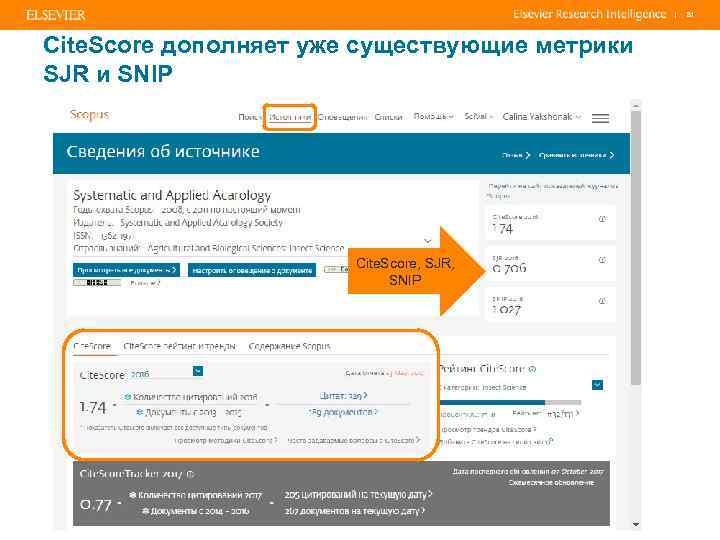Switch to the Содержание Scopus tab

[x=289, y=346]
